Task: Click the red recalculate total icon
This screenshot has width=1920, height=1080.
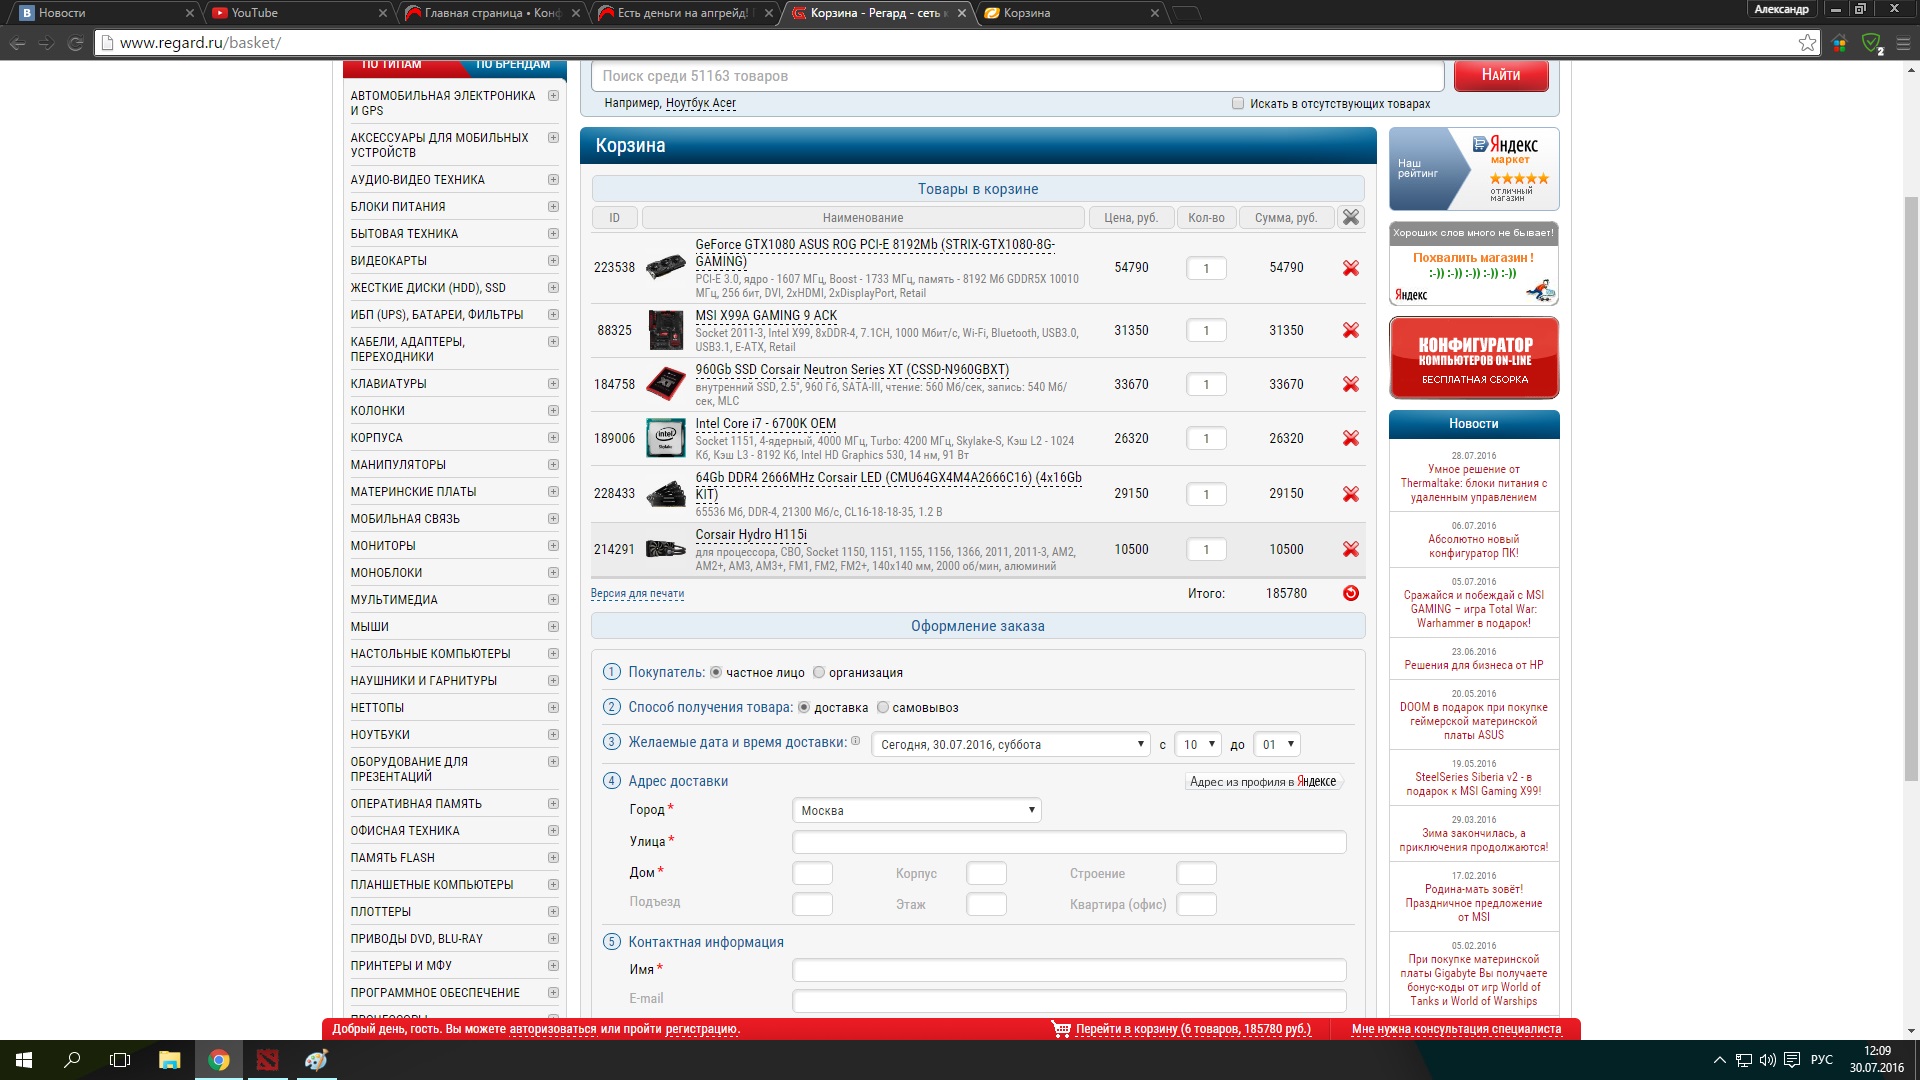Action: [1350, 593]
